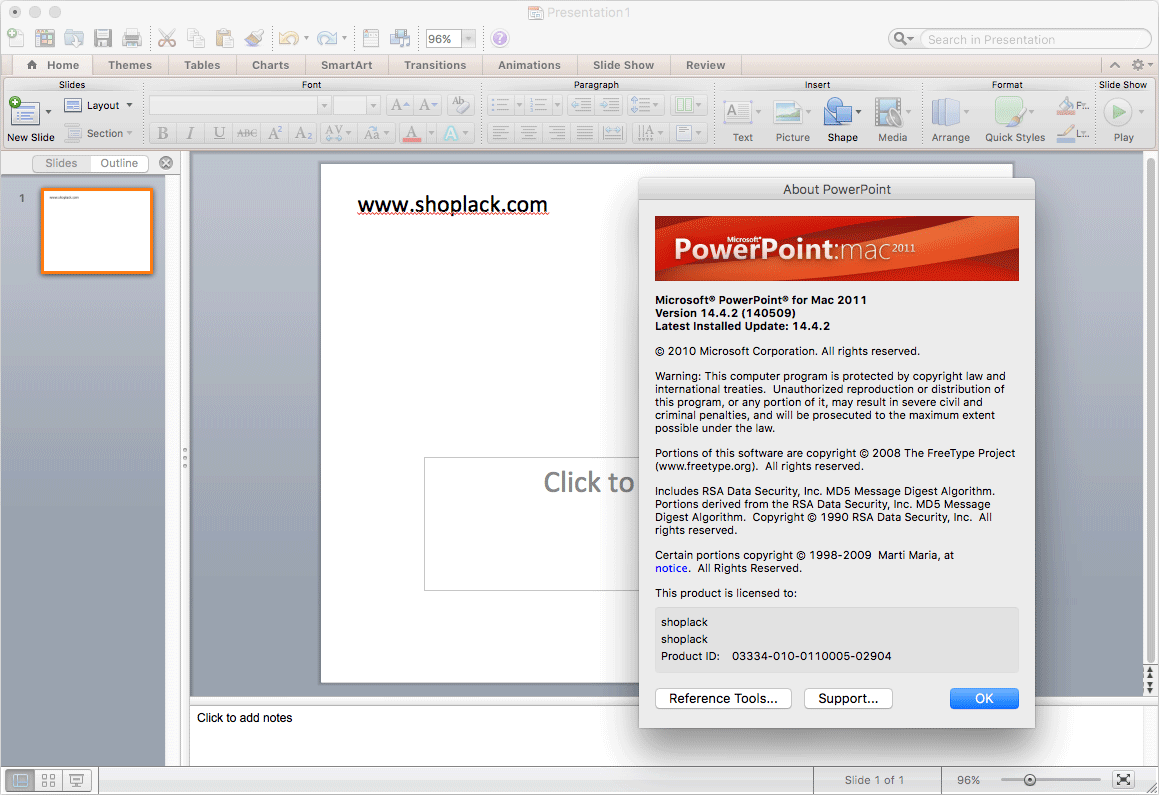This screenshot has width=1159, height=795.
Task: Close the slides pane with X button
Action: (x=166, y=163)
